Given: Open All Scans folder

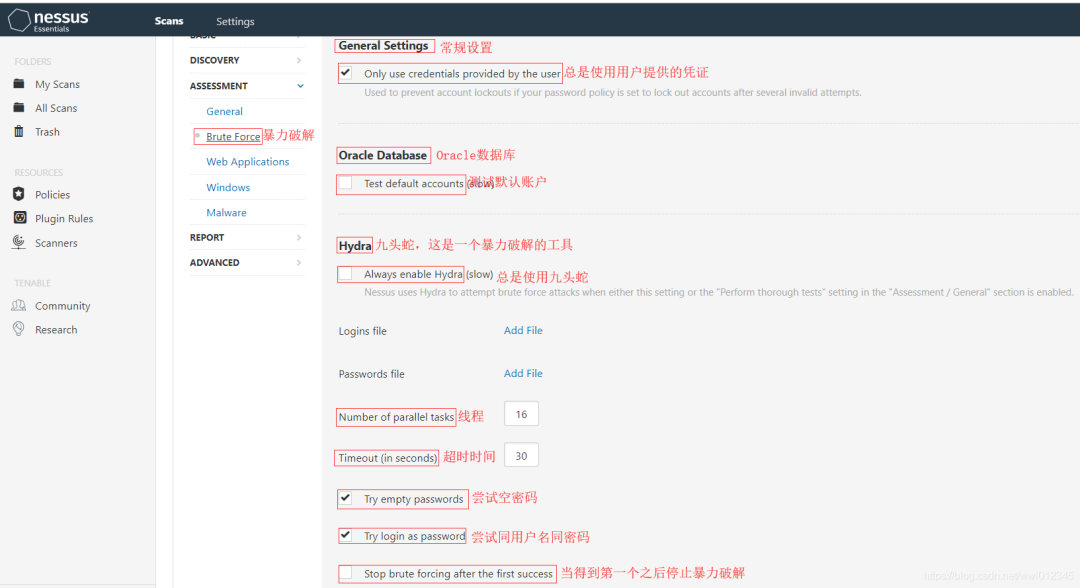Looking at the screenshot, I should coord(56,108).
